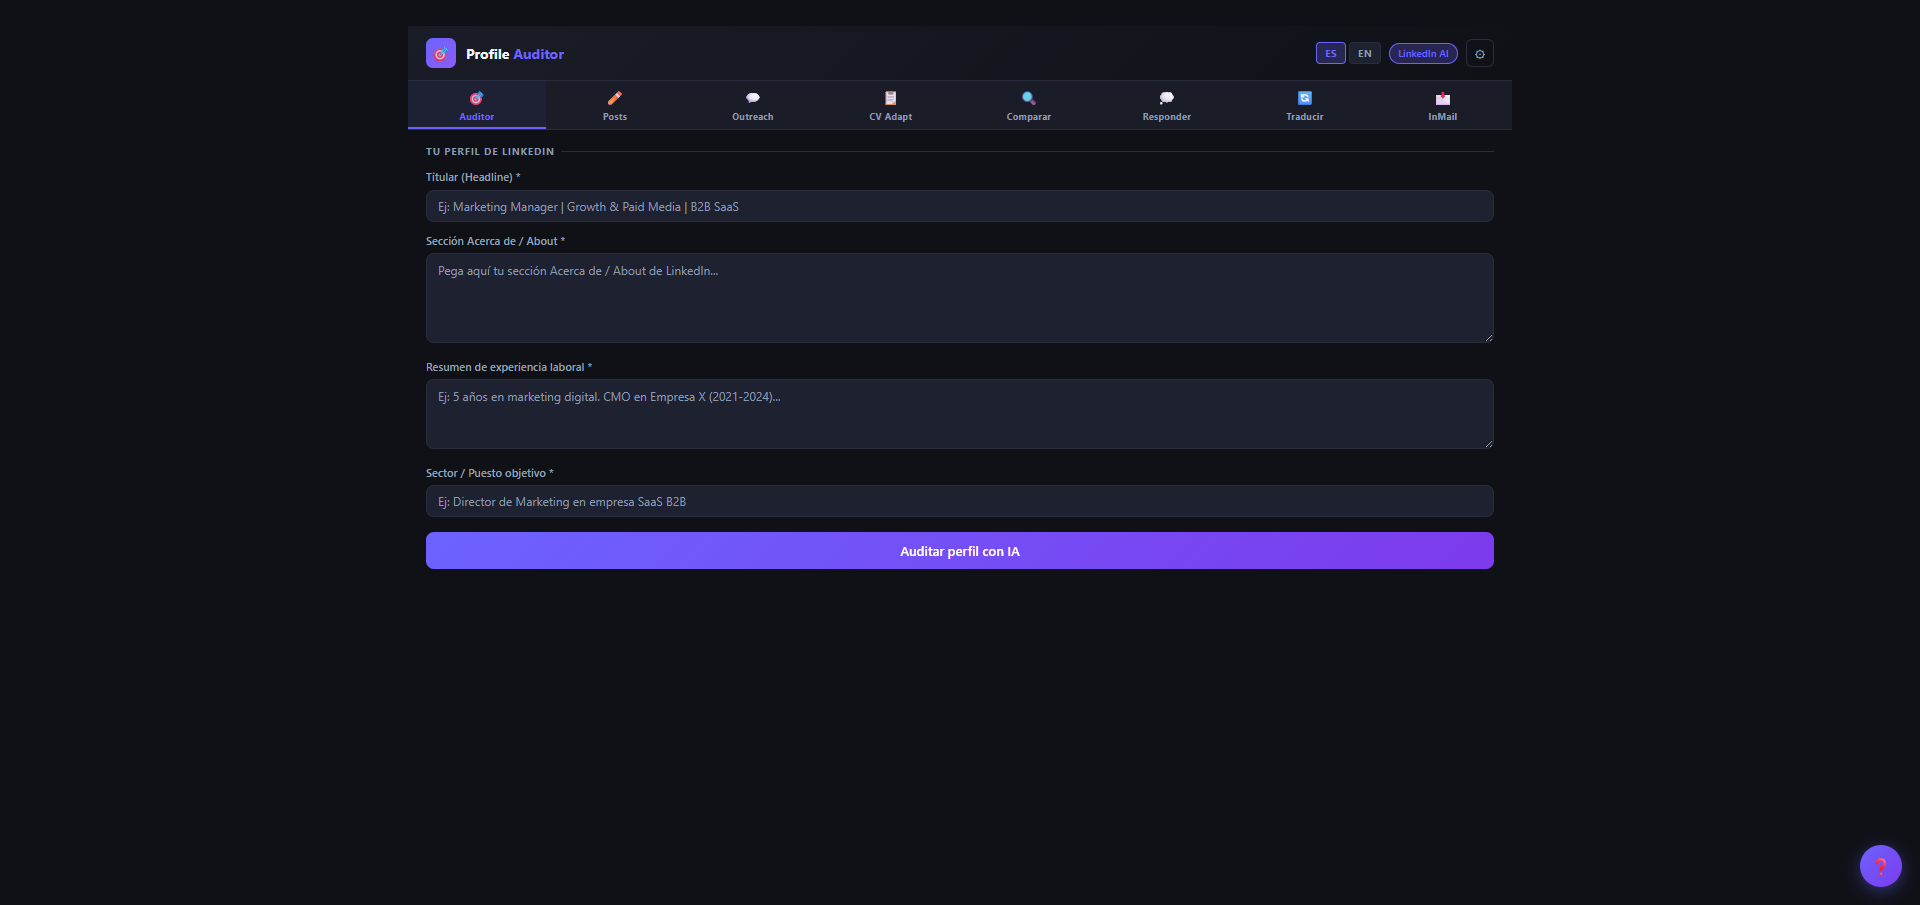
Task: Switch language to ES
Action: 1331,54
